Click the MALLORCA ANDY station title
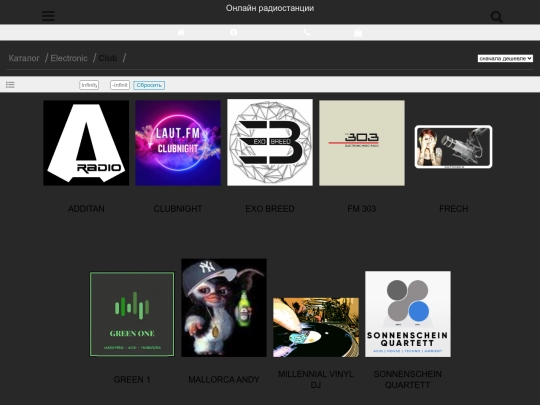Image resolution: width=540 pixels, height=405 pixels. 224,380
